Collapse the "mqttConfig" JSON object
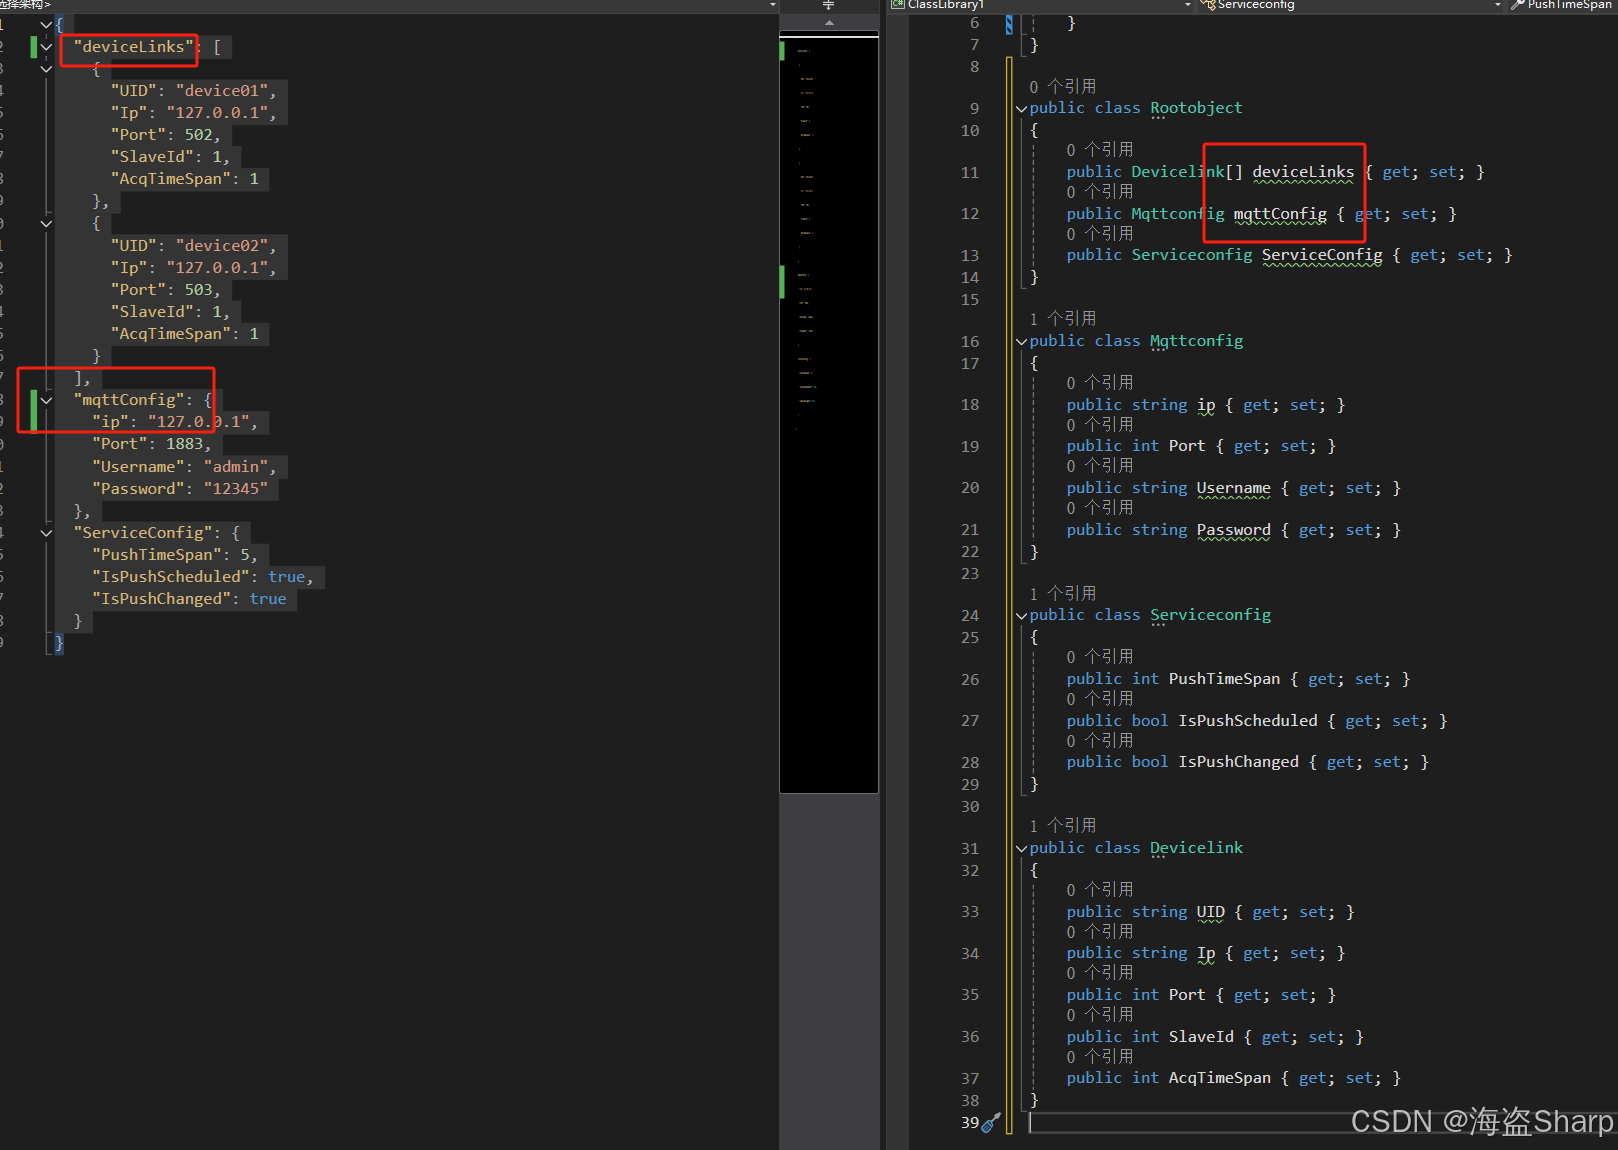 (46, 400)
